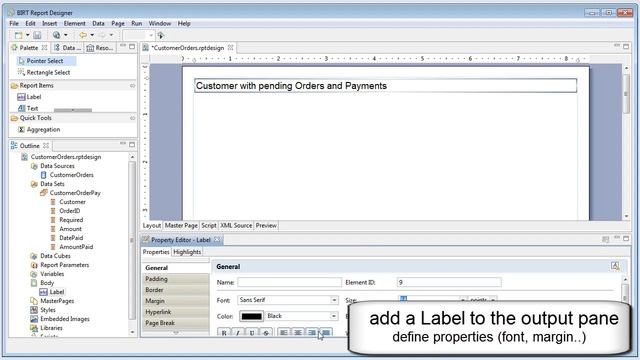
Task: Select the Border property category
Action: [176, 290]
